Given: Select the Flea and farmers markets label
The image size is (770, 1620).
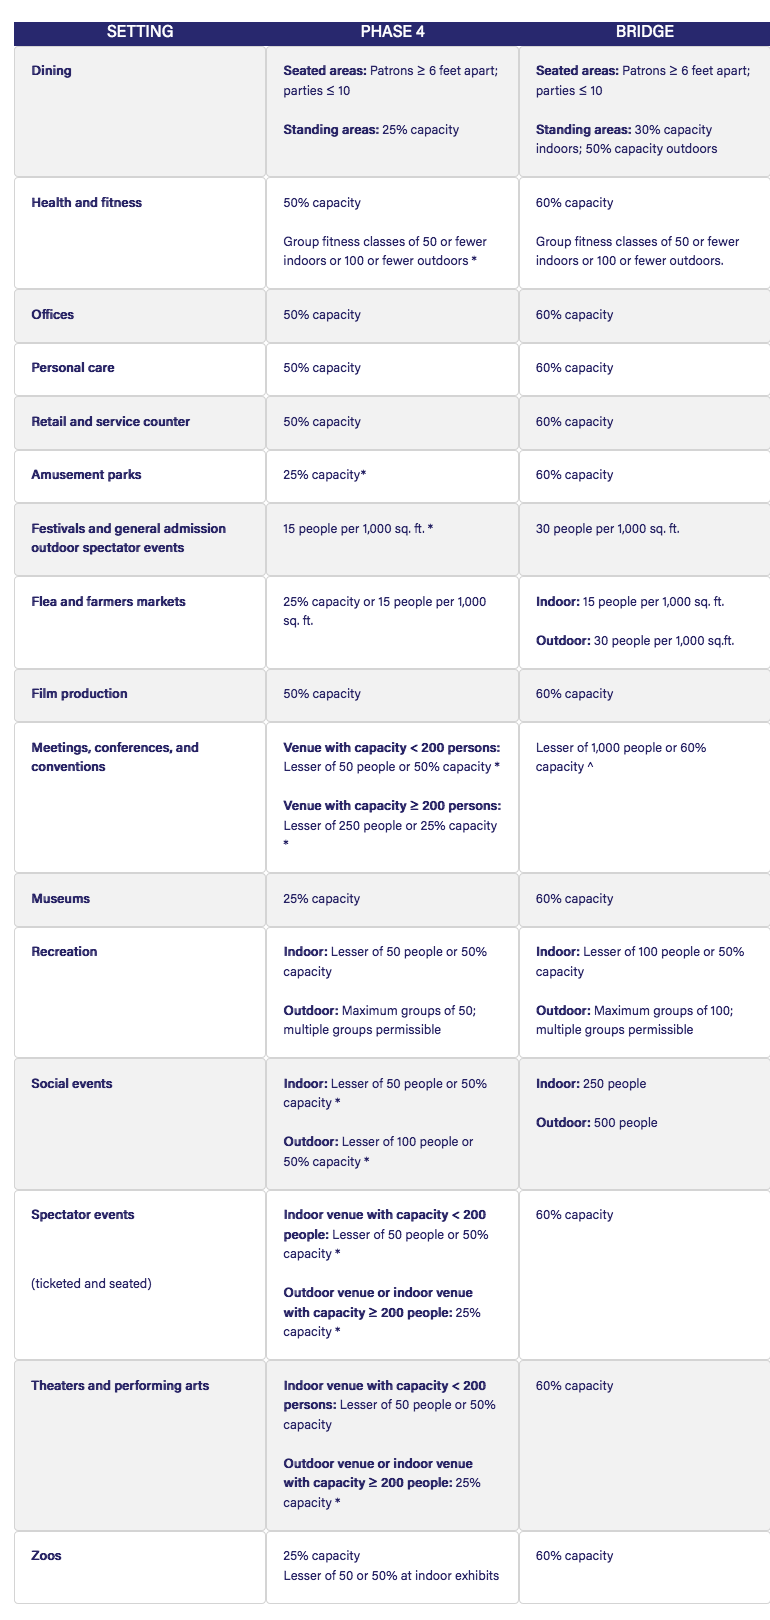Looking at the screenshot, I should [108, 602].
